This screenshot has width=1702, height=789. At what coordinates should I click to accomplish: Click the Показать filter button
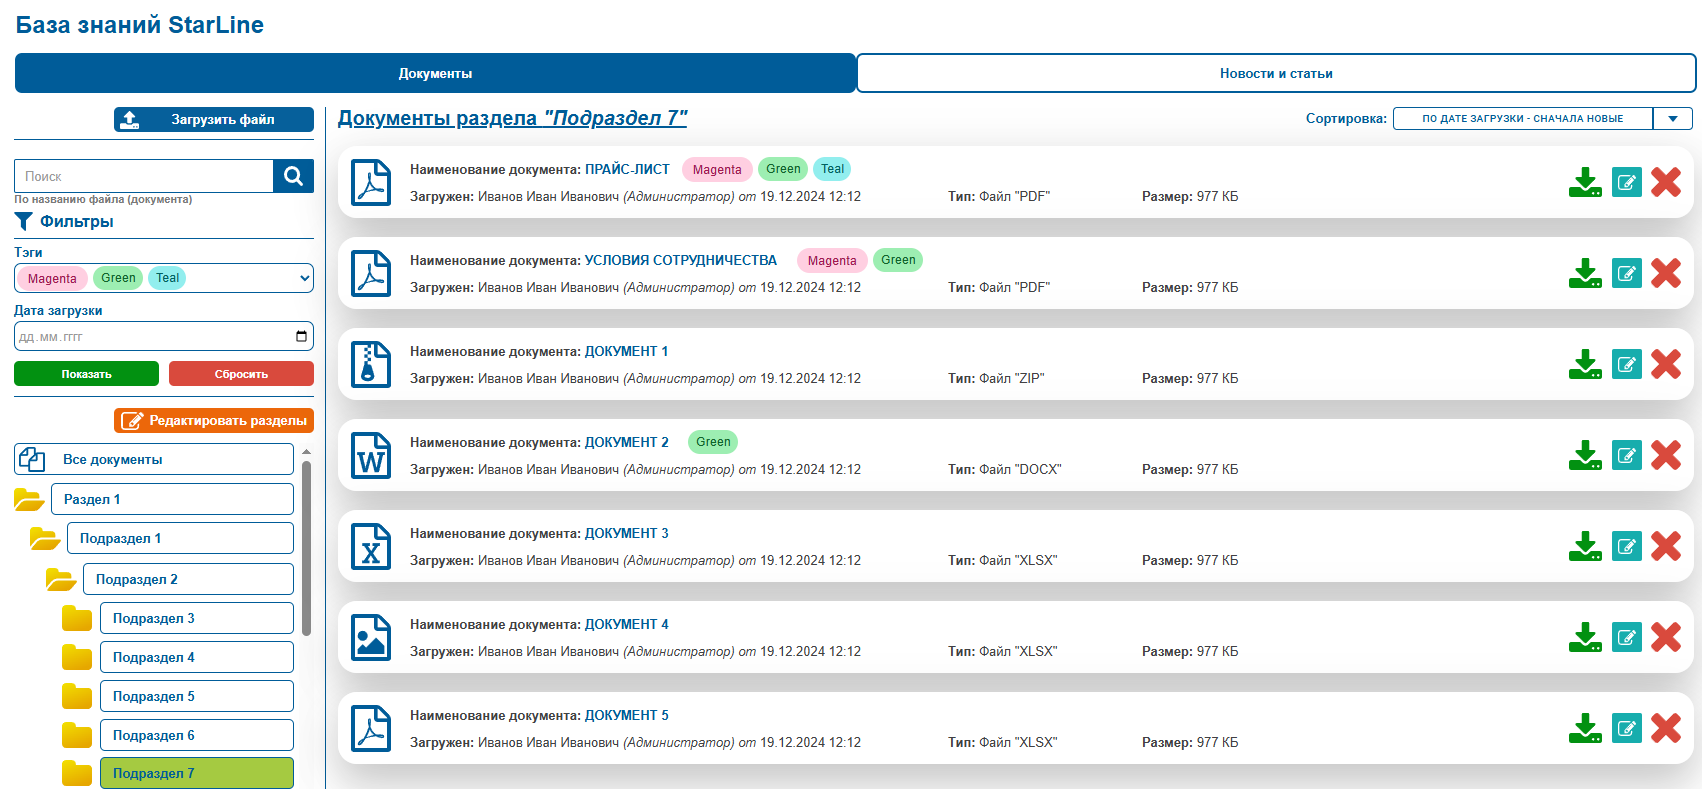click(86, 374)
